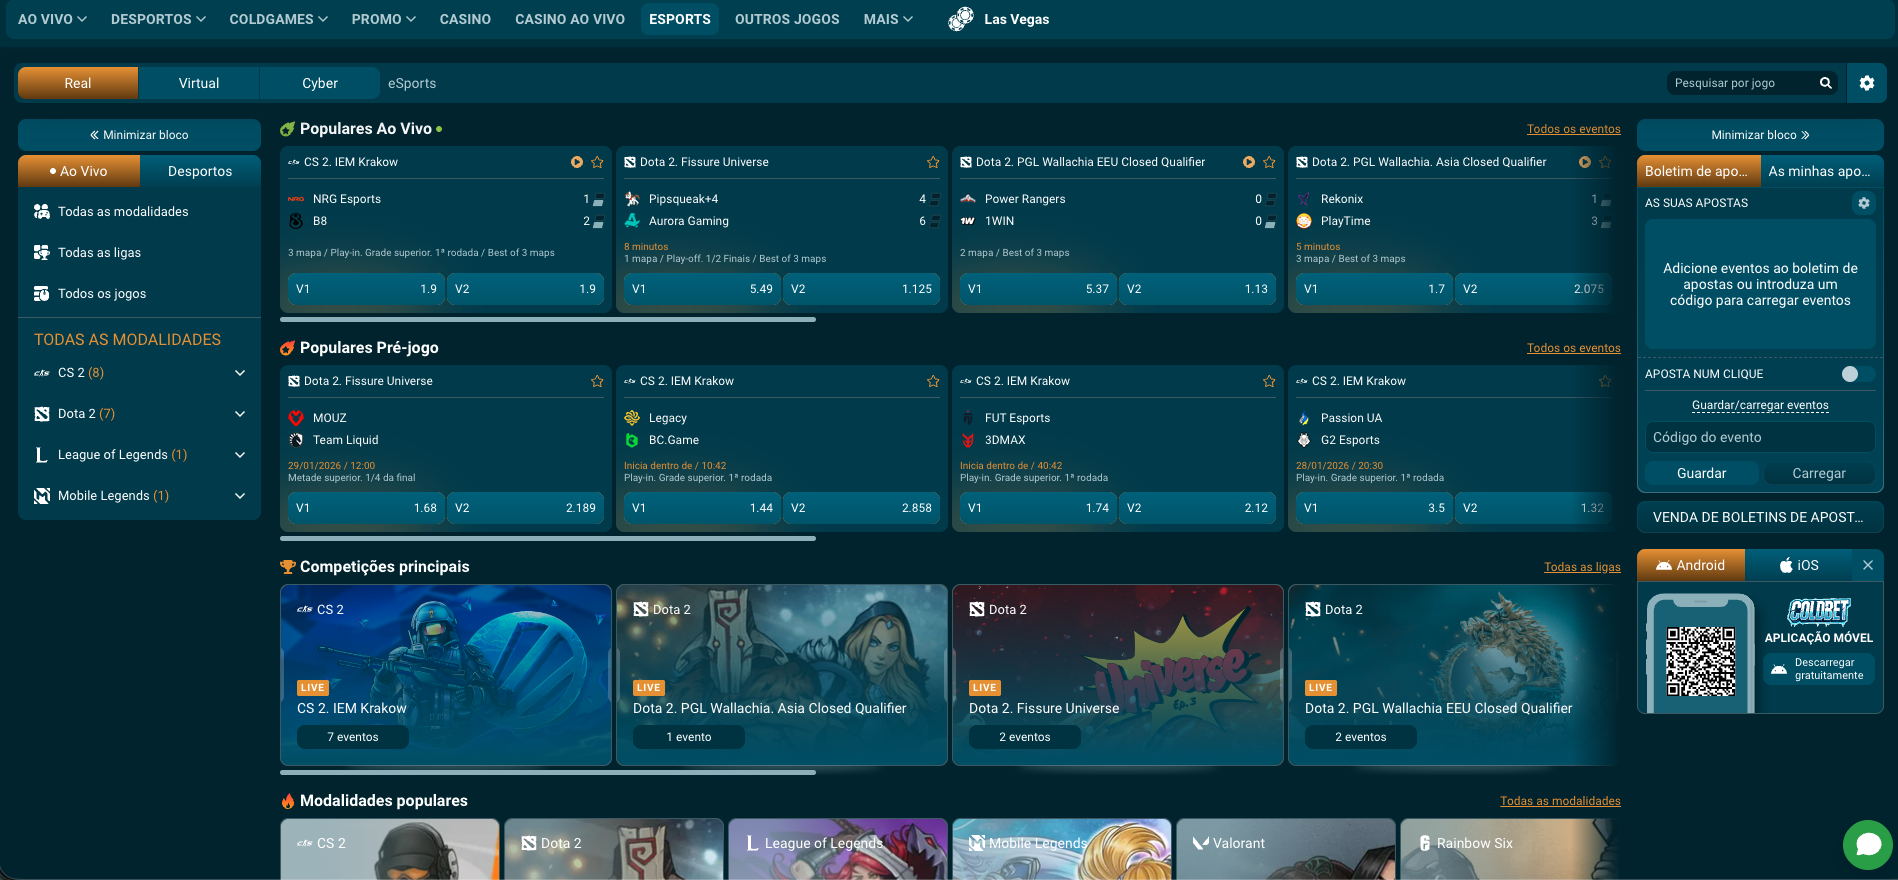Screen dimensions: 1898x880
Task: Play live stream for CS 2. IEM Krakow live card
Action: pyautogui.click(x=577, y=162)
